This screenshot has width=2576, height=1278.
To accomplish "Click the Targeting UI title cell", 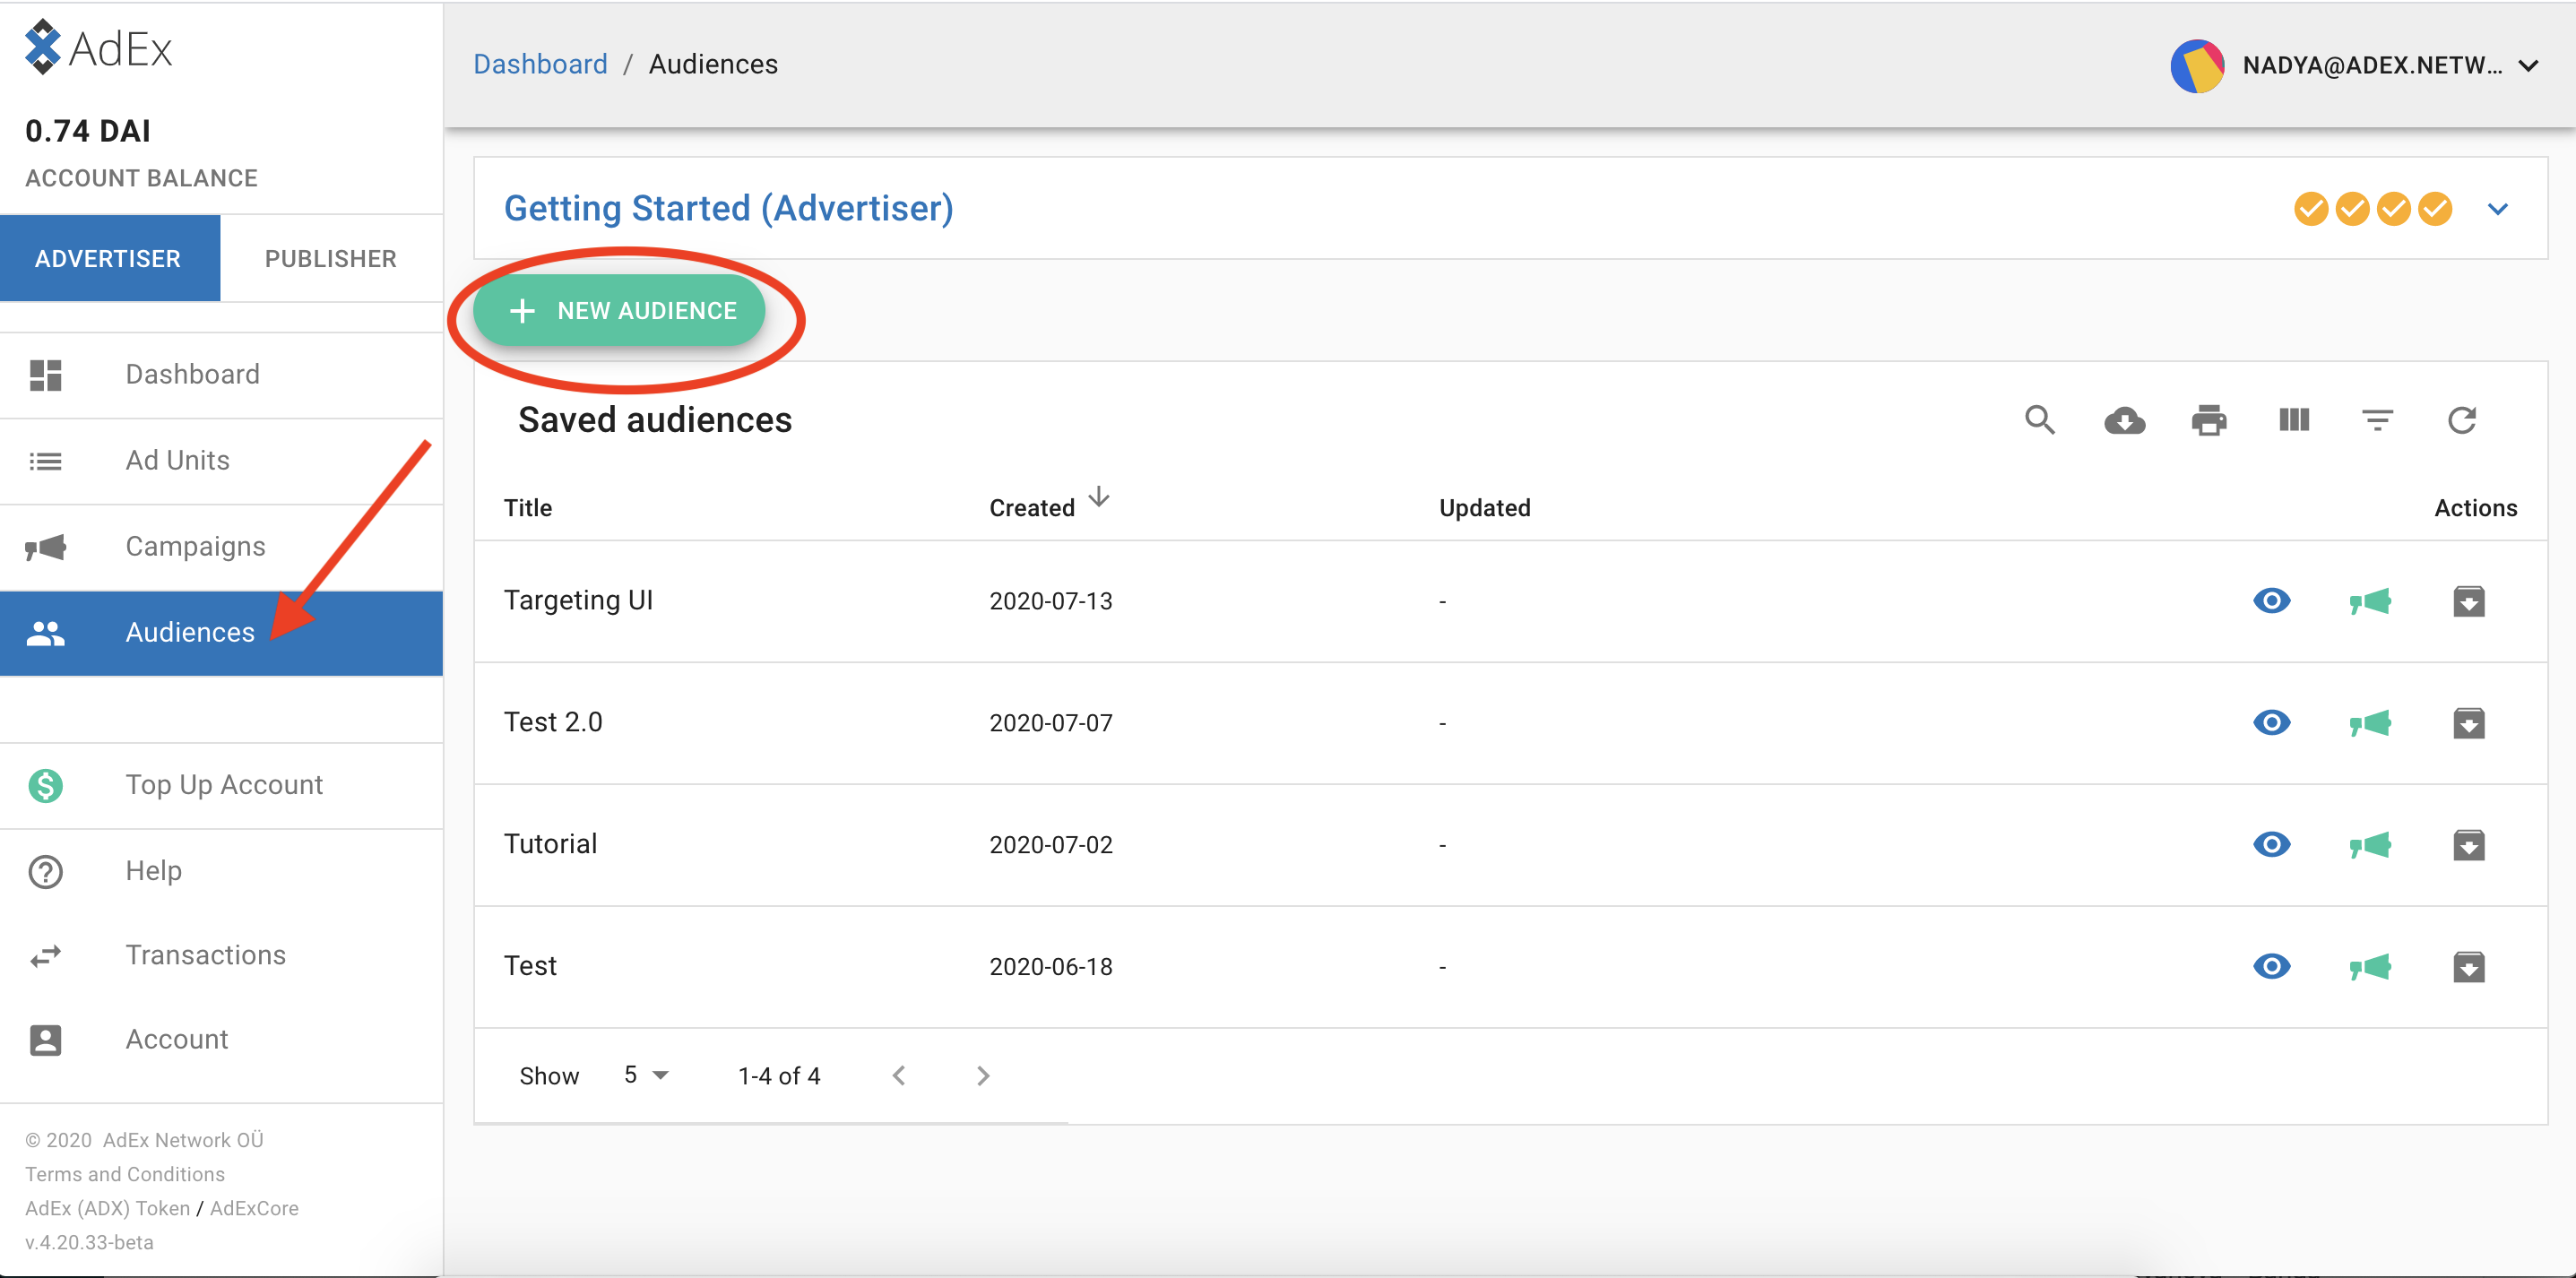I will tap(578, 600).
